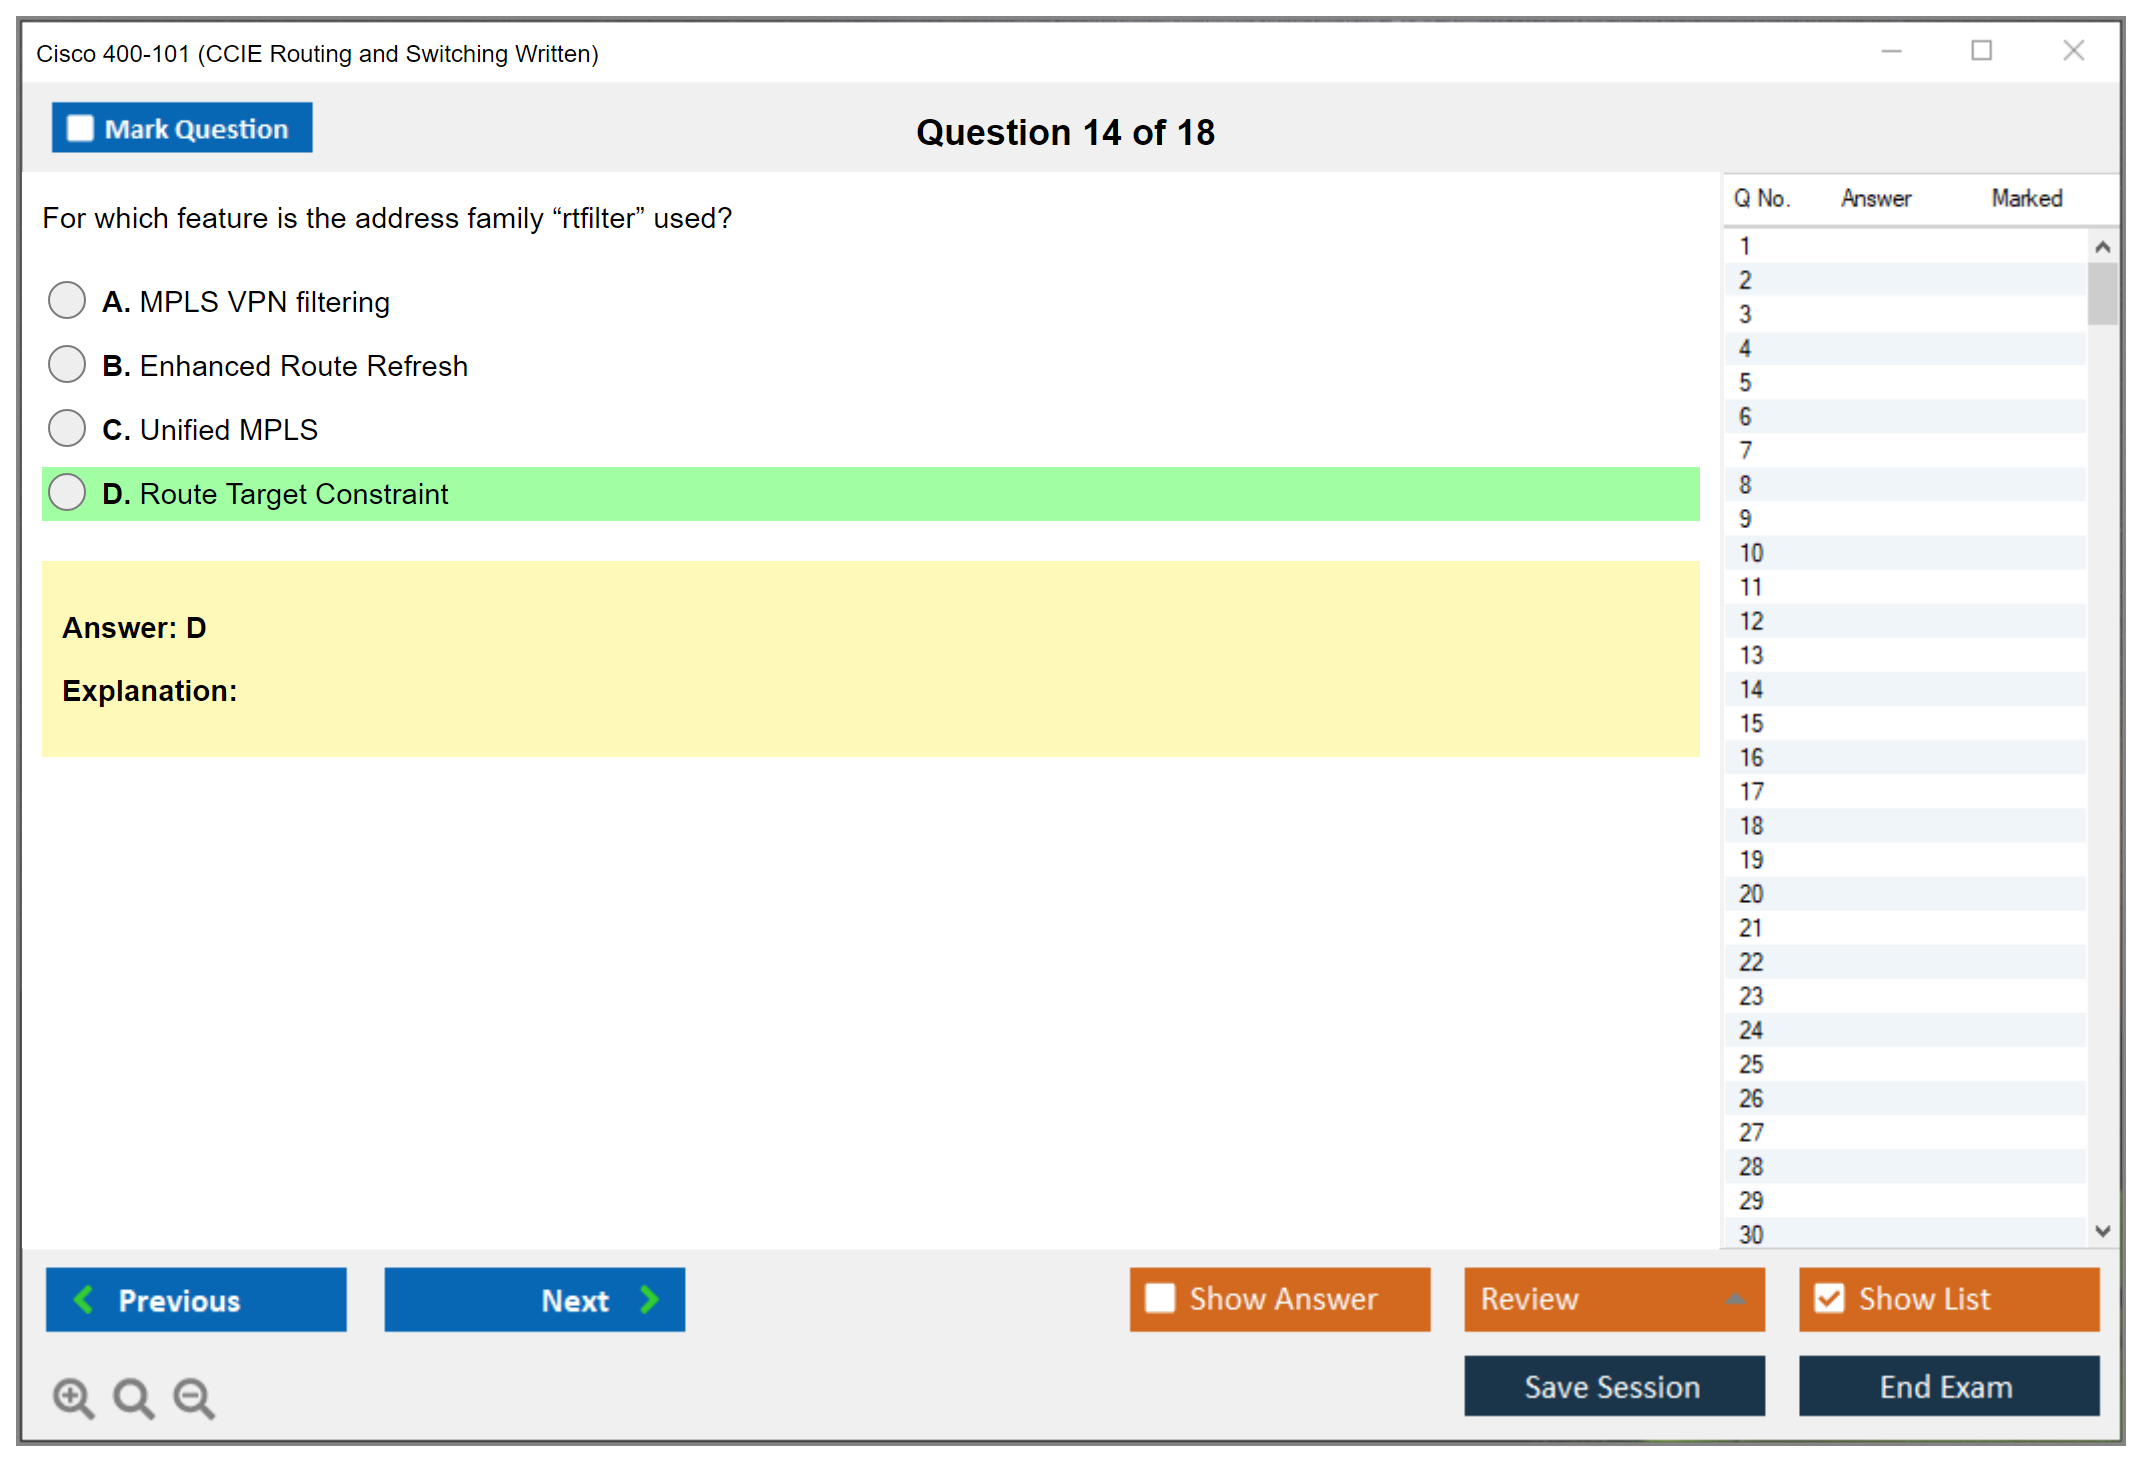Click the green right arrow on Next
Screen dimensions: 2150x1470
point(649,1299)
